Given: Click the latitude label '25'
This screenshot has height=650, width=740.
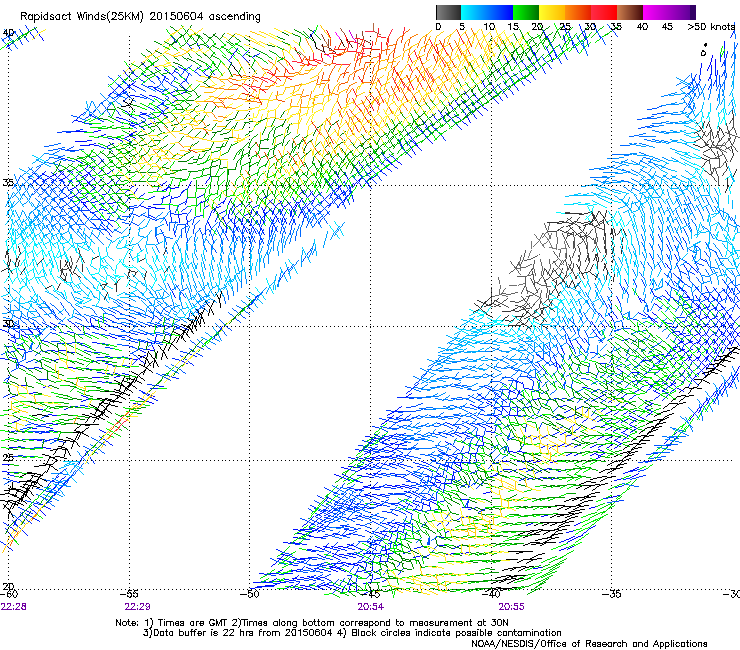Looking at the screenshot, I should click(x=8, y=457).
